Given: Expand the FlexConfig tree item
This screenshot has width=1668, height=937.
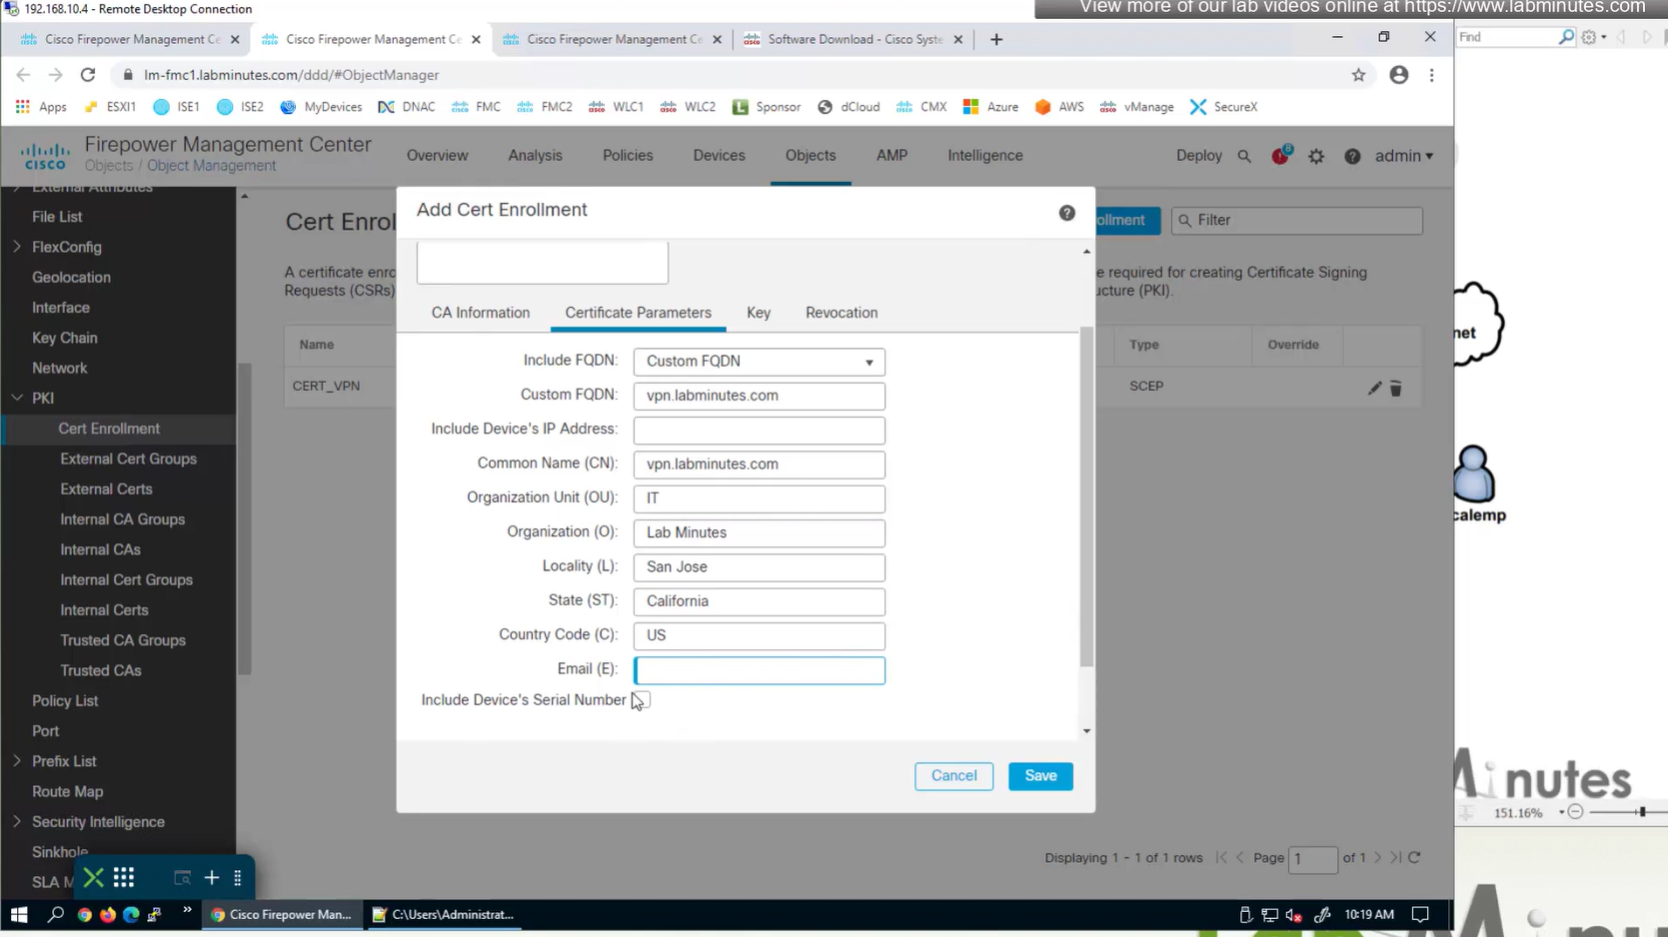Looking at the screenshot, I should (x=17, y=247).
